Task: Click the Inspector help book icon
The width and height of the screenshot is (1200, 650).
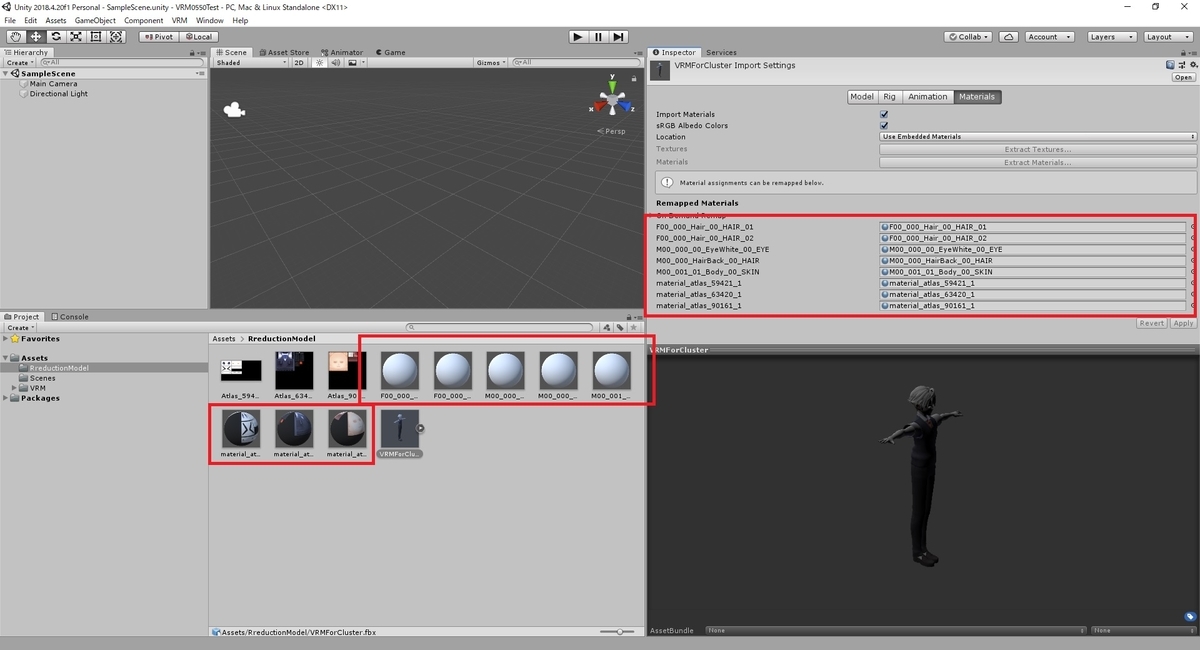Action: pyautogui.click(x=1172, y=64)
